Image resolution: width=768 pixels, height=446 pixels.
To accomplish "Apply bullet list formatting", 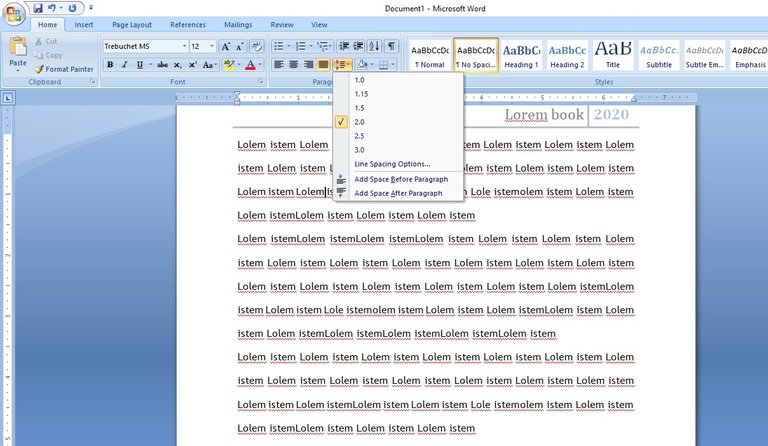I will tap(278, 46).
